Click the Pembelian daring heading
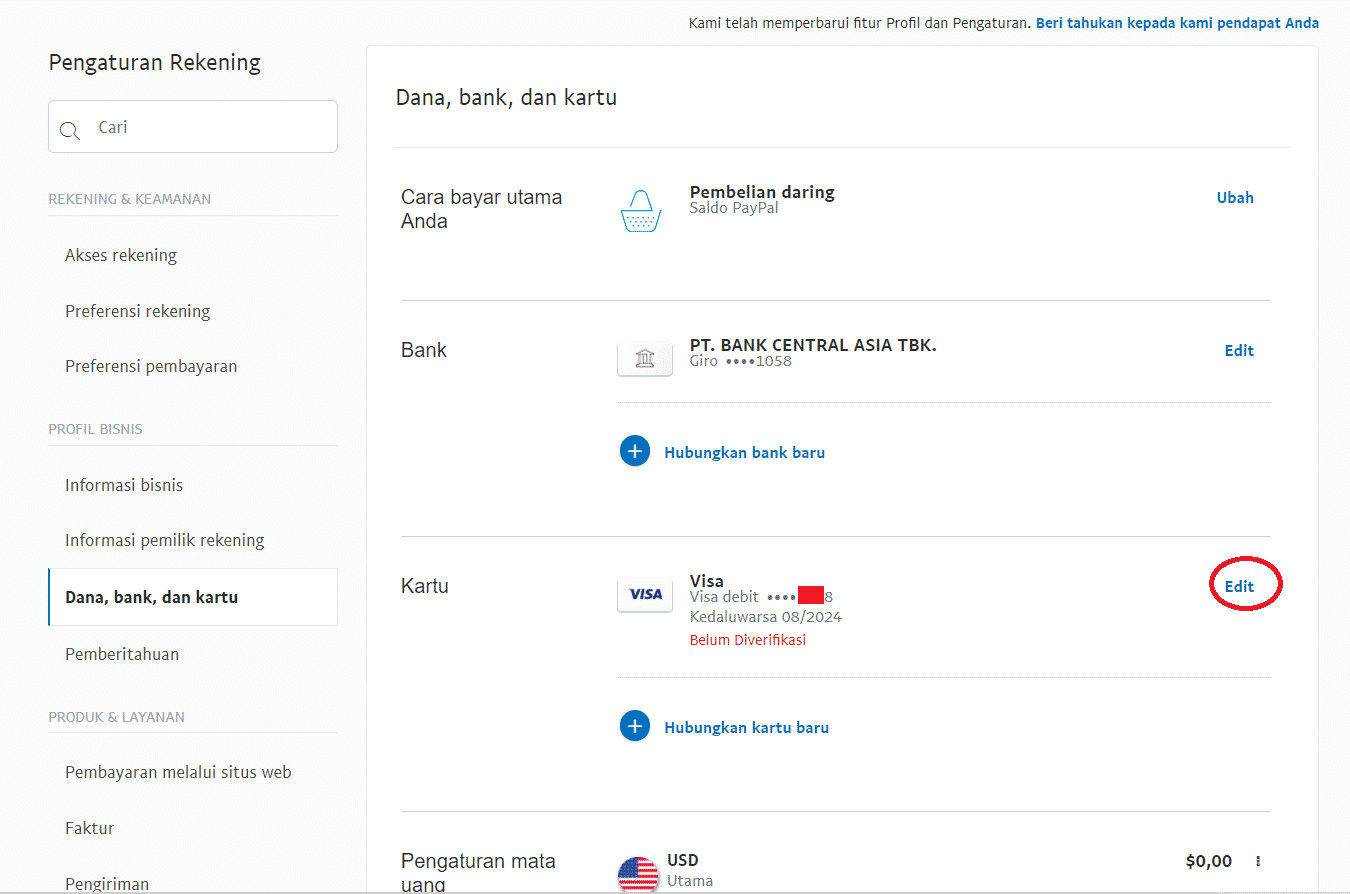The height and width of the screenshot is (894, 1350). [x=762, y=192]
